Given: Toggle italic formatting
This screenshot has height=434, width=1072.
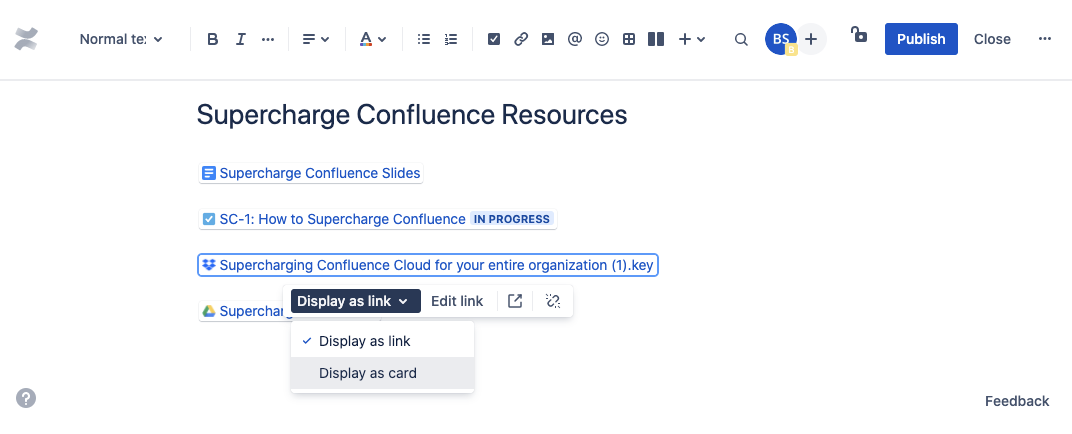Looking at the screenshot, I should [240, 40].
